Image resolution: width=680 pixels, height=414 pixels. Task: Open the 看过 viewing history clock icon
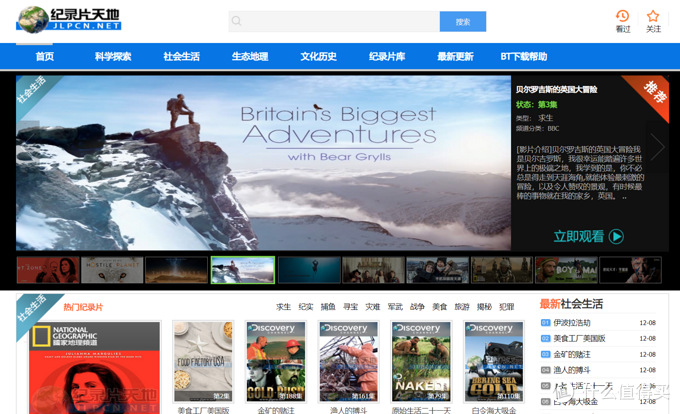623,16
